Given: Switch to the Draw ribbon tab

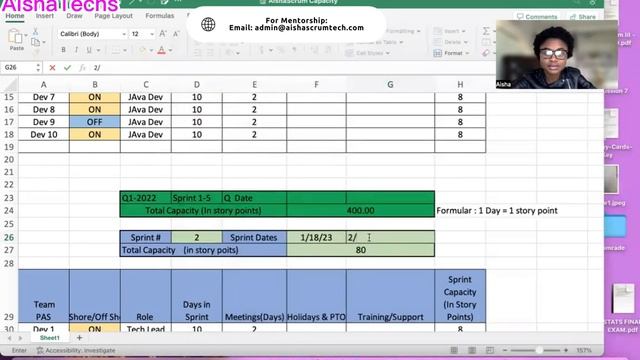Looking at the screenshot, I should (74, 16).
